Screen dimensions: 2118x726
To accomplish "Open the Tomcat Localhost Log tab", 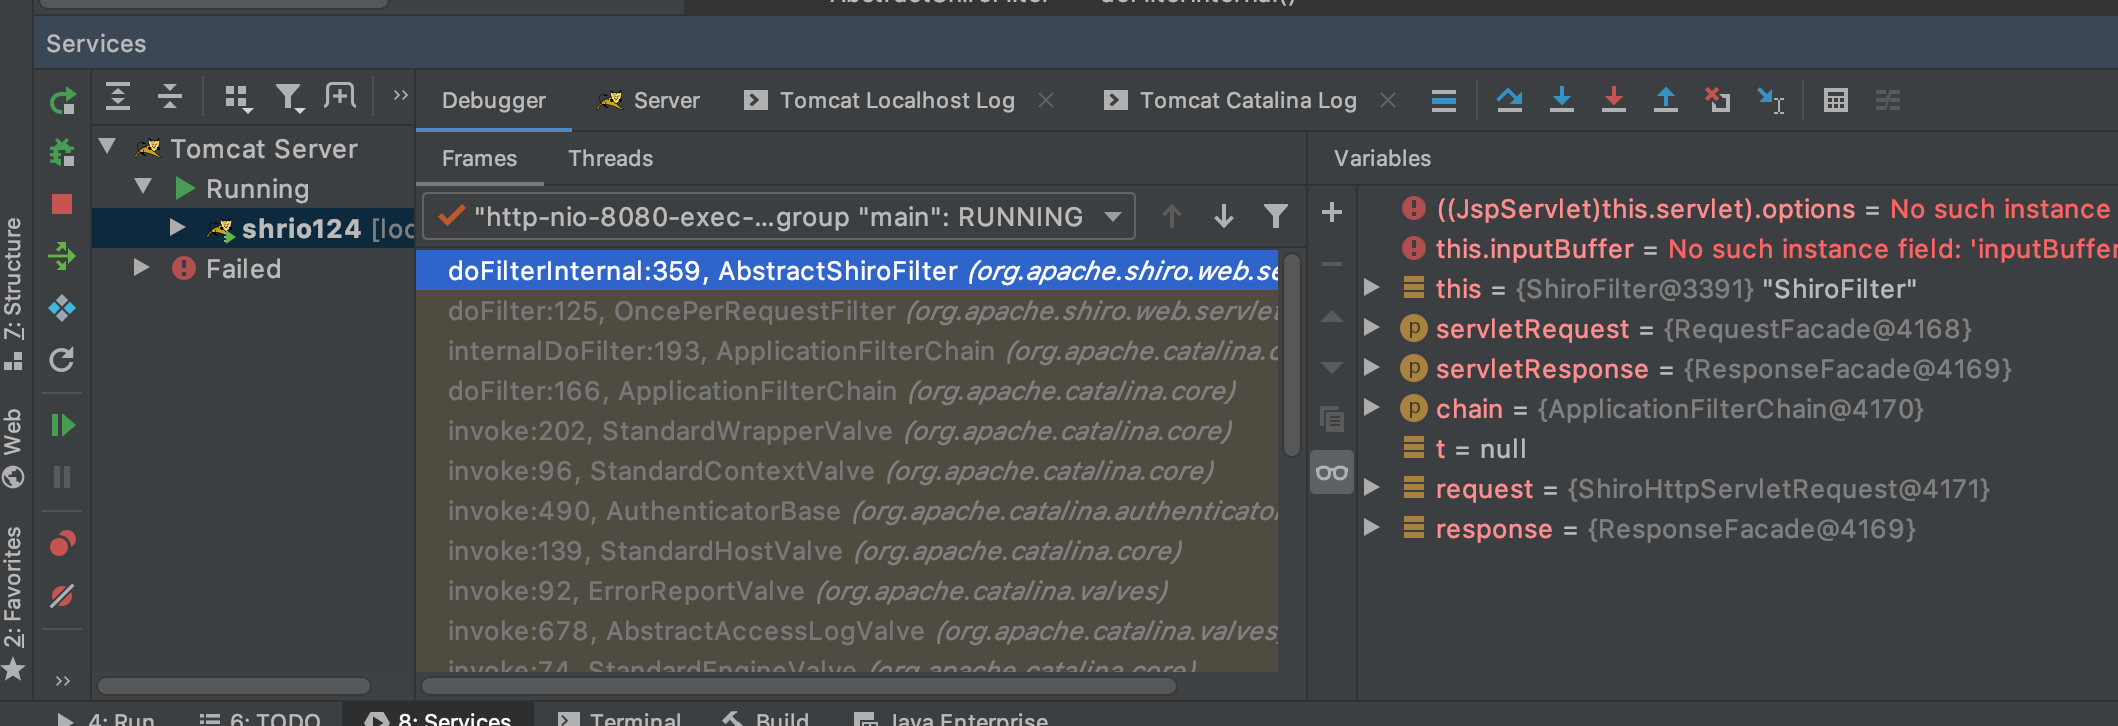I will (879, 100).
